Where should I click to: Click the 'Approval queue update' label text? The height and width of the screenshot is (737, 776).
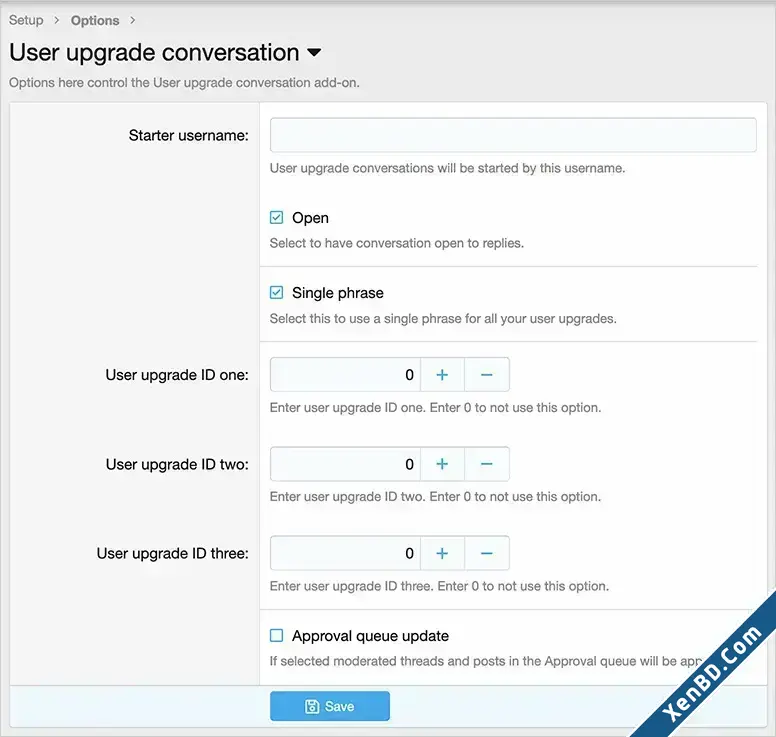(x=370, y=636)
